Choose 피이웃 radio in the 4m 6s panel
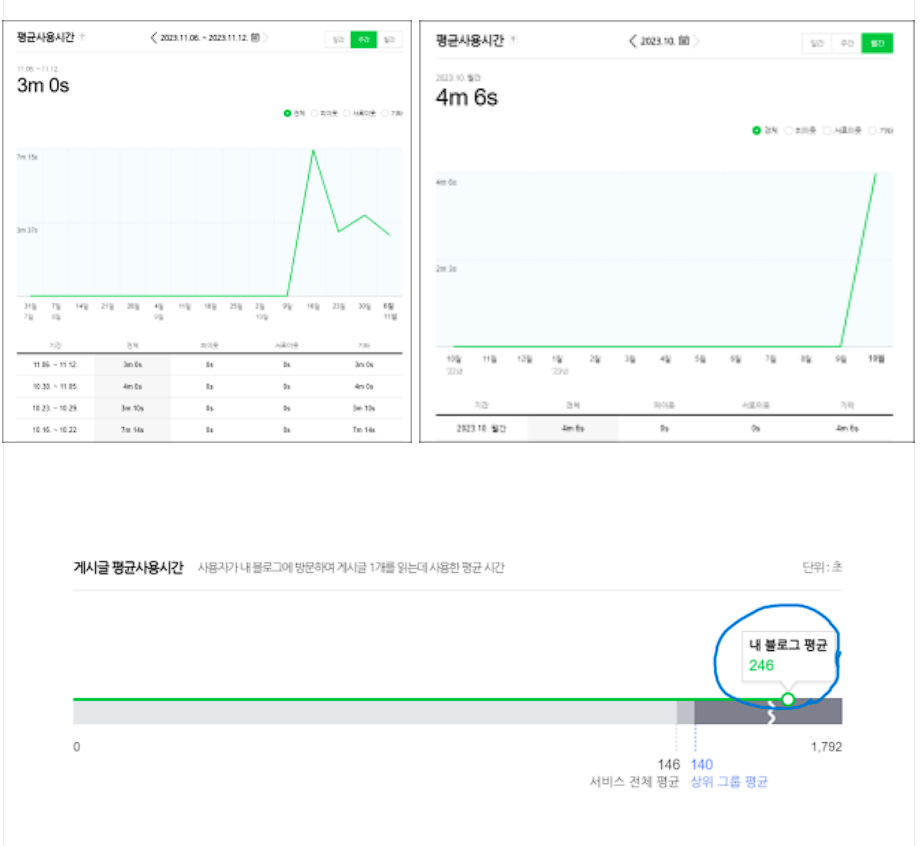This screenshot has width=922, height=846. [x=789, y=131]
